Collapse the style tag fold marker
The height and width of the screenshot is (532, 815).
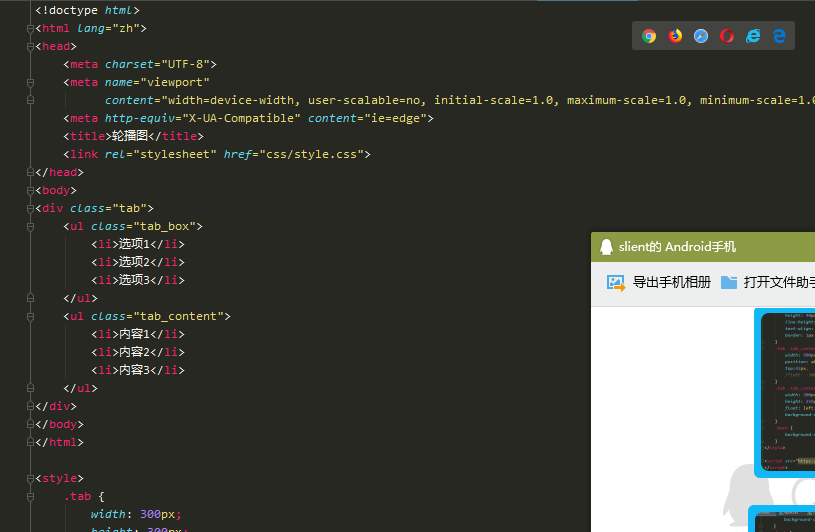(x=30, y=478)
